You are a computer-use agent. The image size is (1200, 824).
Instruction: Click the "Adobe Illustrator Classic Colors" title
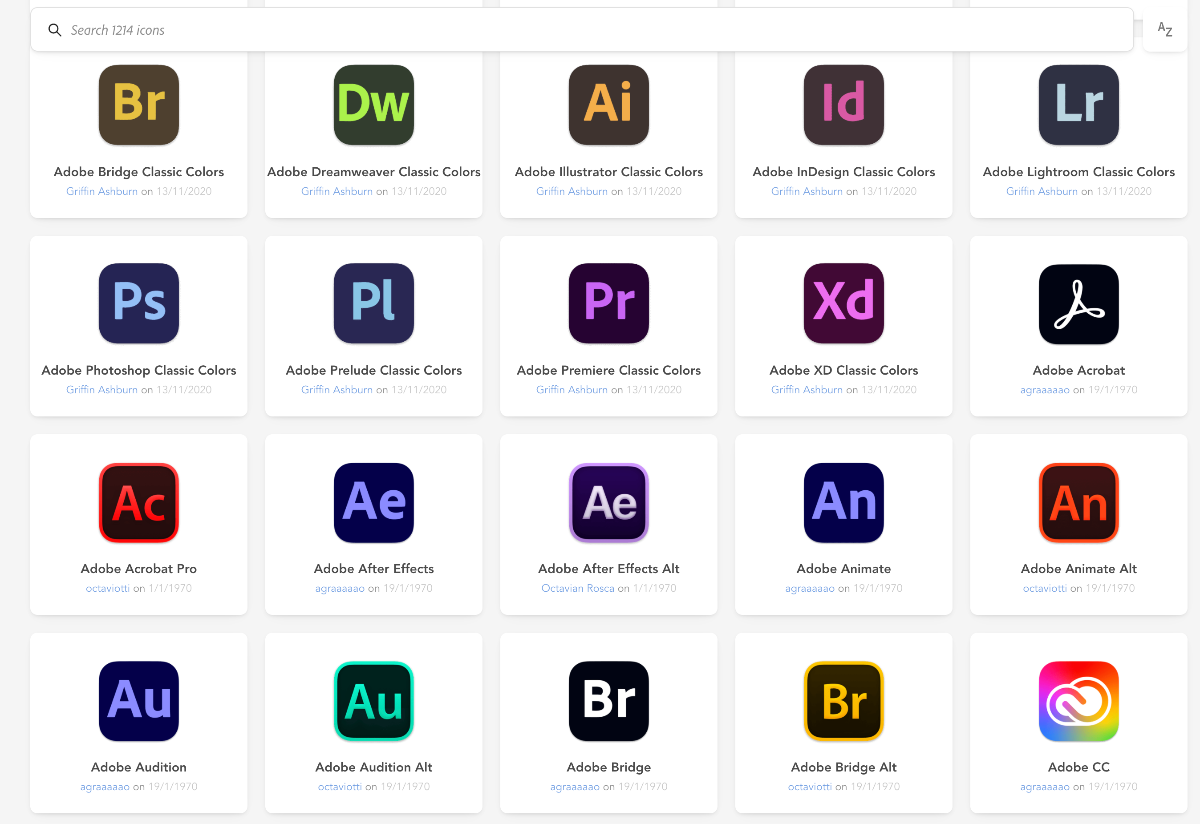609,172
